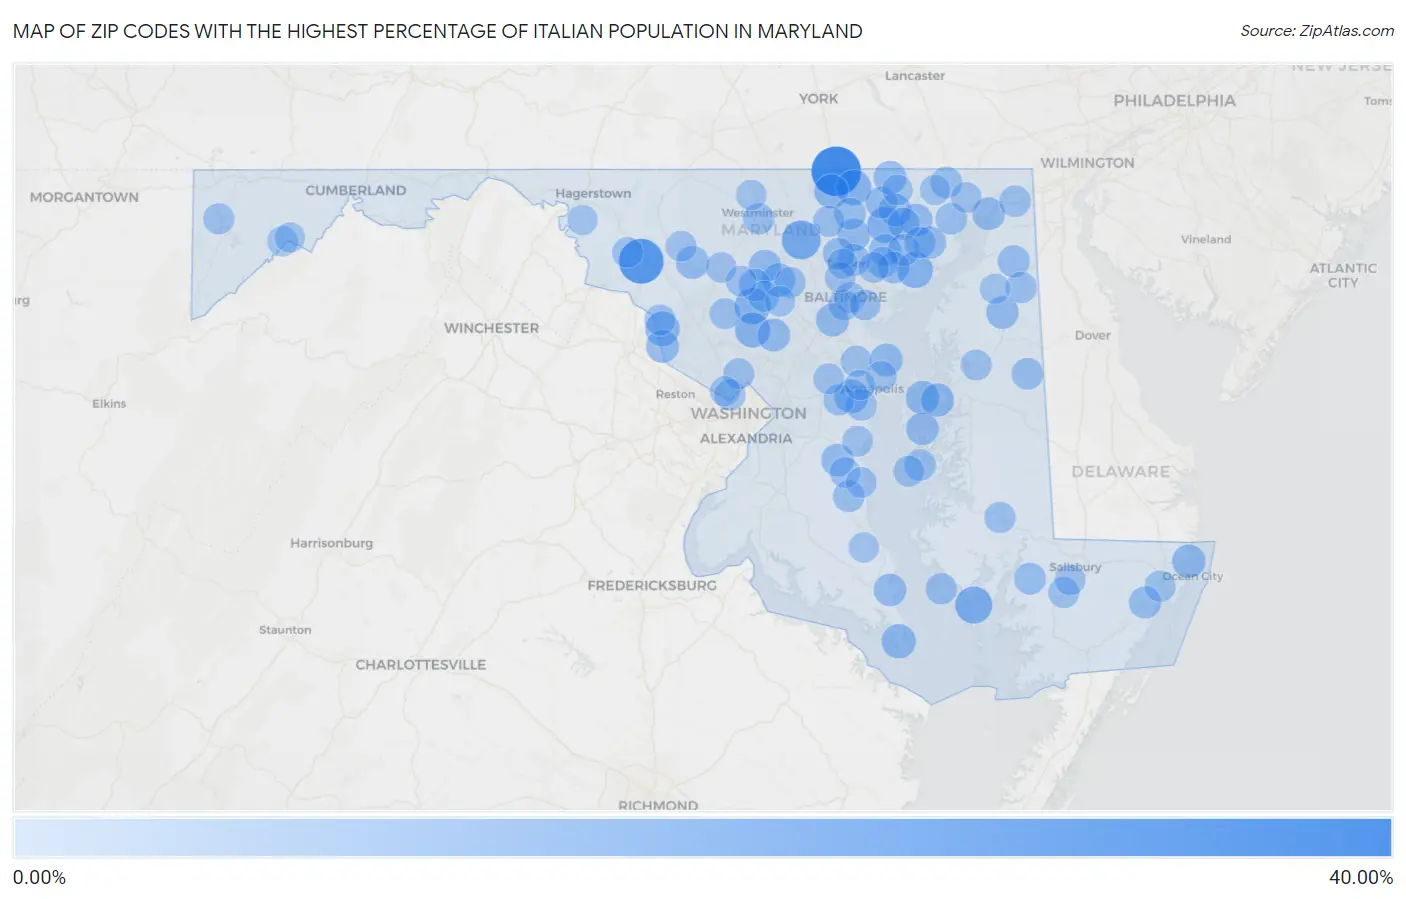The width and height of the screenshot is (1406, 899).
Task: Click the CHARLOTTESVILLE map label
Action: tap(421, 664)
